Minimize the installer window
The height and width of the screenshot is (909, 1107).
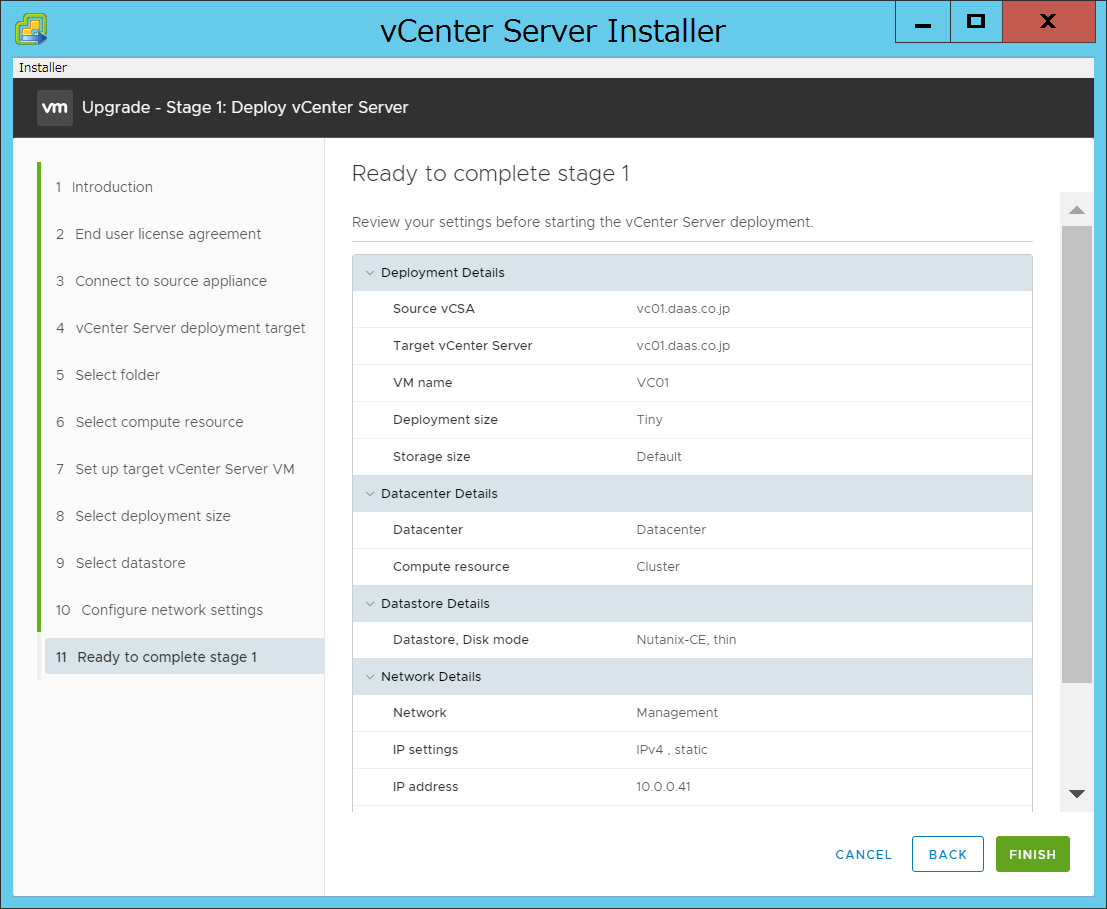pyautogui.click(x=923, y=22)
